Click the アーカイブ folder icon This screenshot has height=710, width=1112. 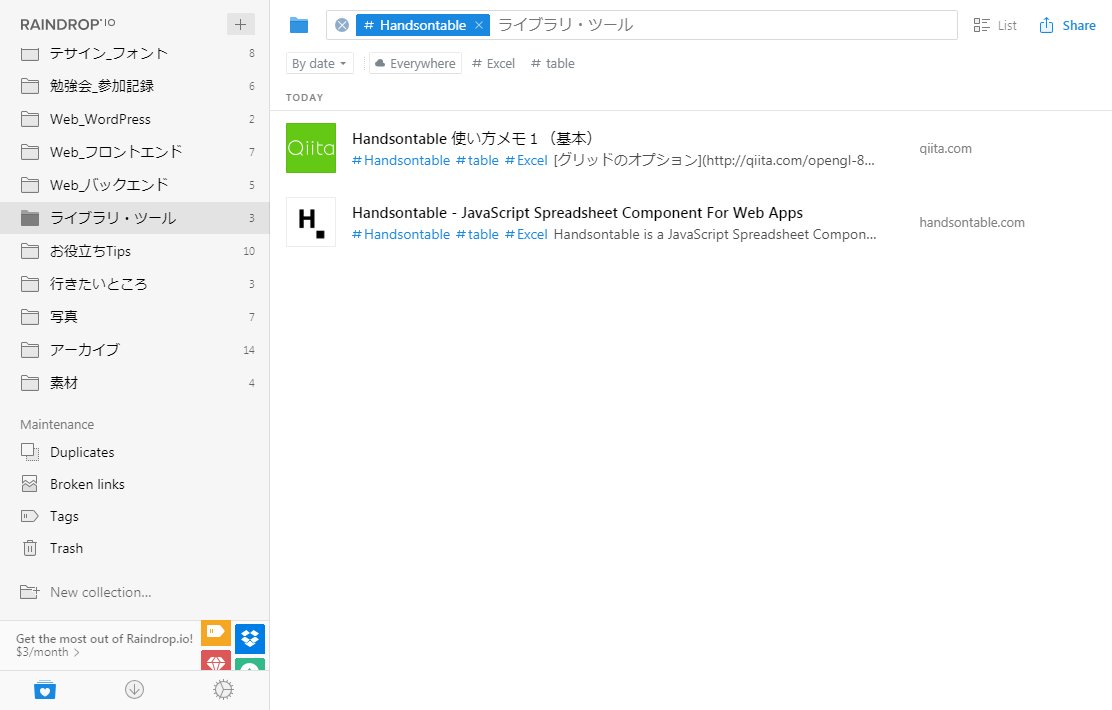point(30,350)
